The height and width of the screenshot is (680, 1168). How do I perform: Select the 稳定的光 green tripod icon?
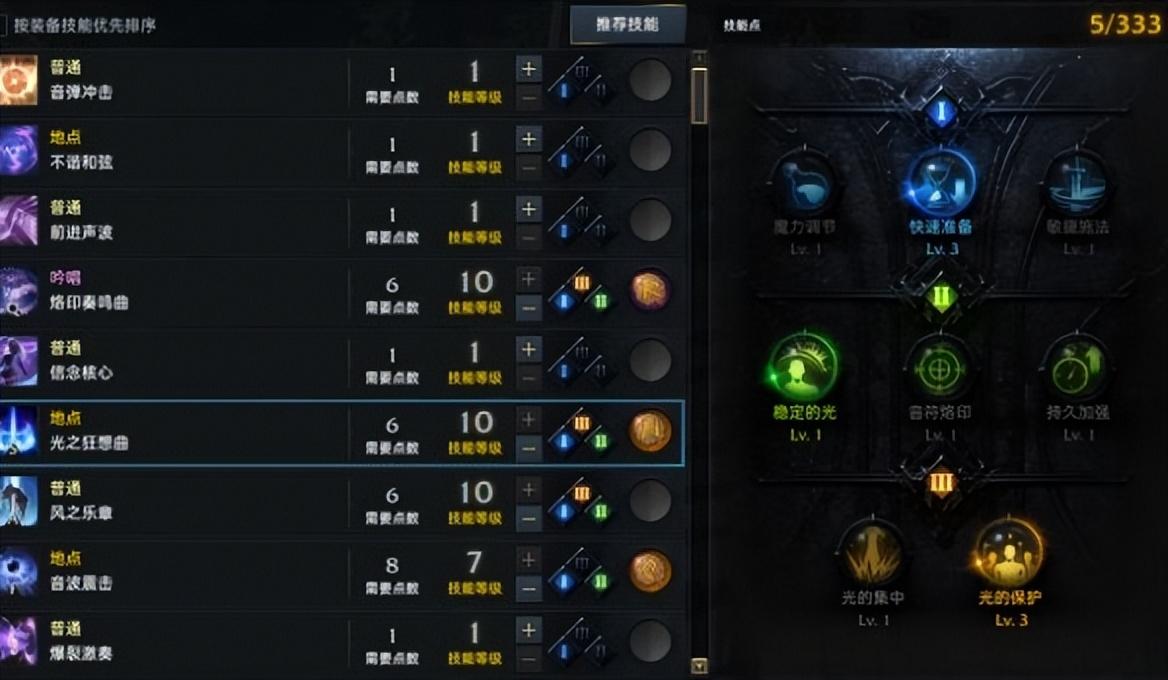(x=804, y=366)
